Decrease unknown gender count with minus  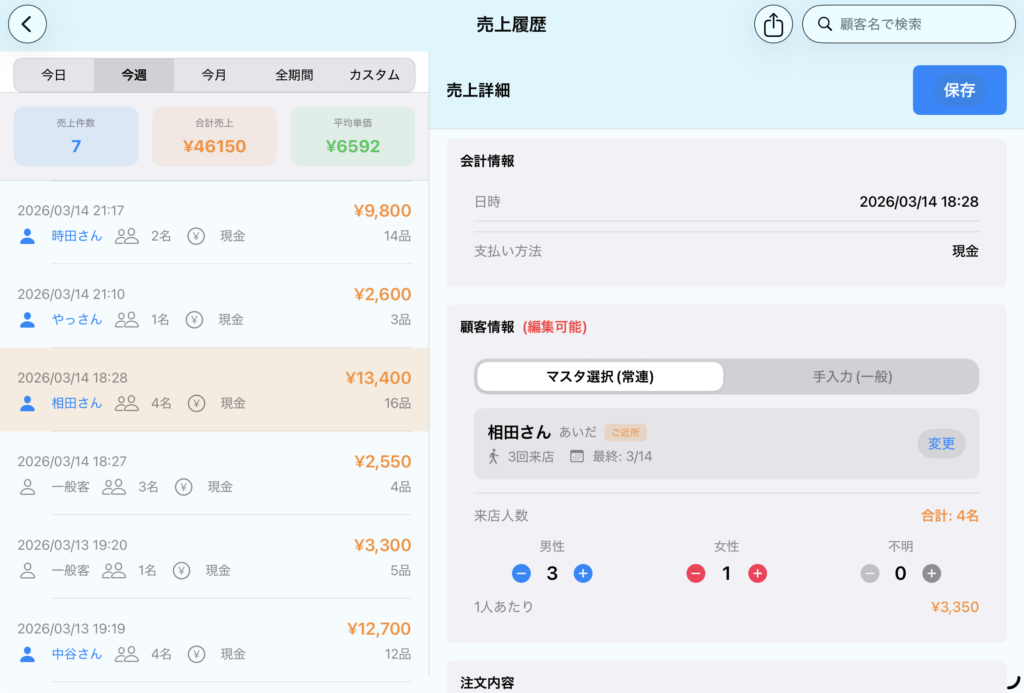870,574
